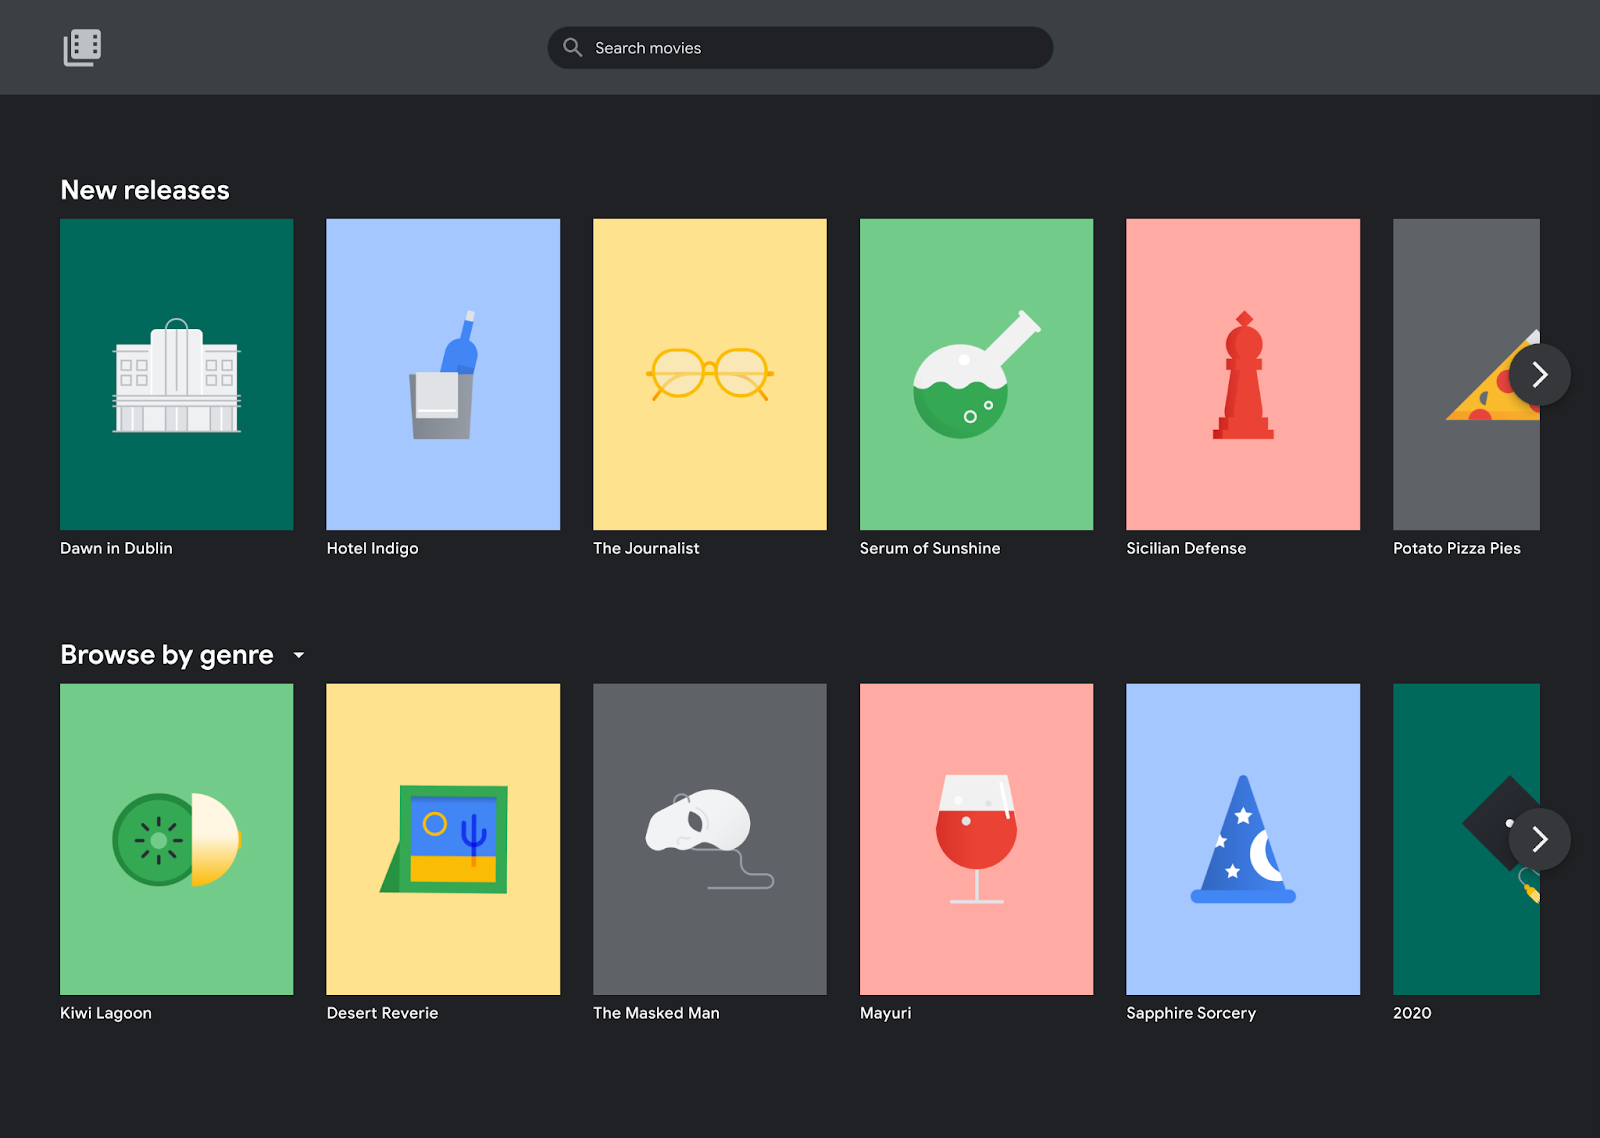Choose the Serum of Sunshine flask poster
The width and height of the screenshot is (1600, 1138).
point(976,374)
